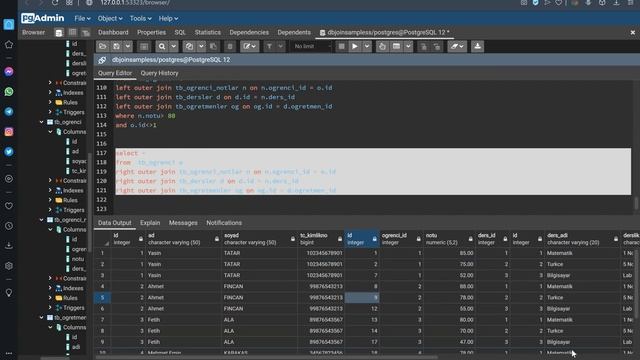Open the Query History tab
This screenshot has width=640, height=360.
[160, 73]
